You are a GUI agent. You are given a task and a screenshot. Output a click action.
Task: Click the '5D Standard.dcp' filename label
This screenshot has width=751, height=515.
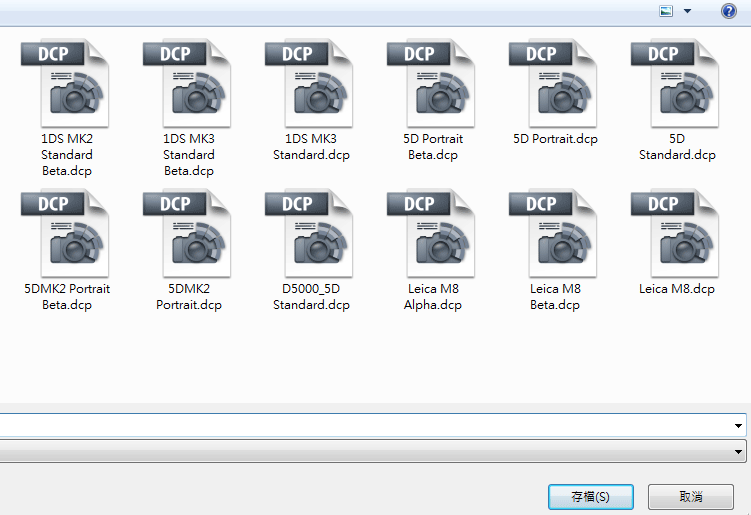click(x=677, y=147)
